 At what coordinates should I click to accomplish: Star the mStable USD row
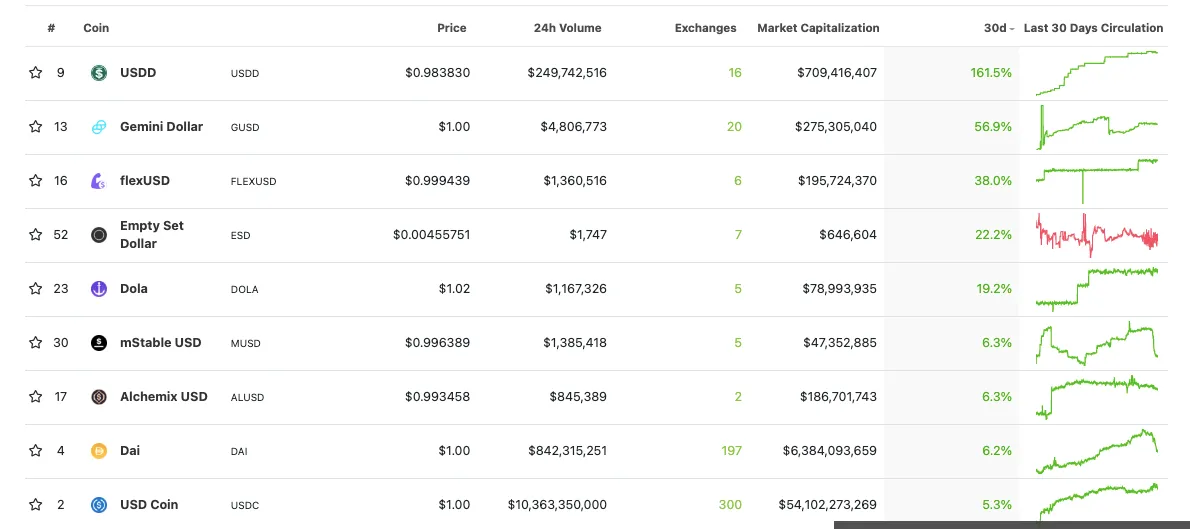click(x=35, y=342)
